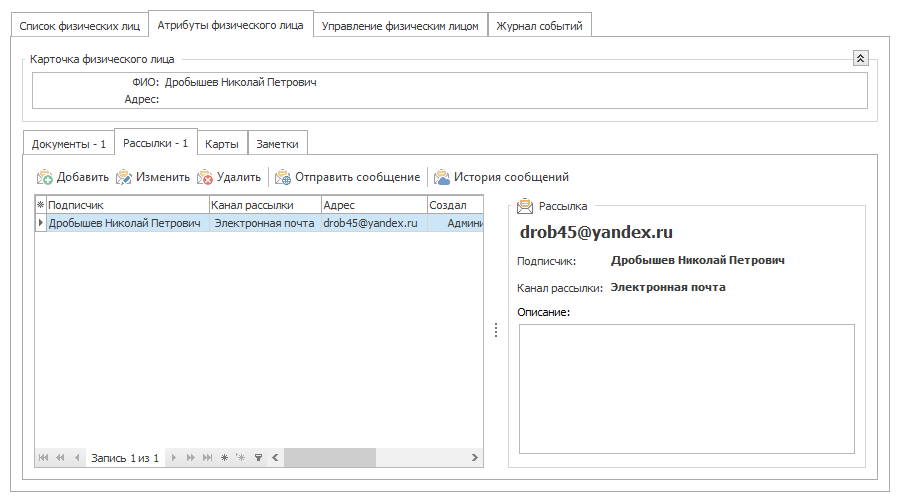
Task: Click the Удалить button label
Action: coord(239,177)
